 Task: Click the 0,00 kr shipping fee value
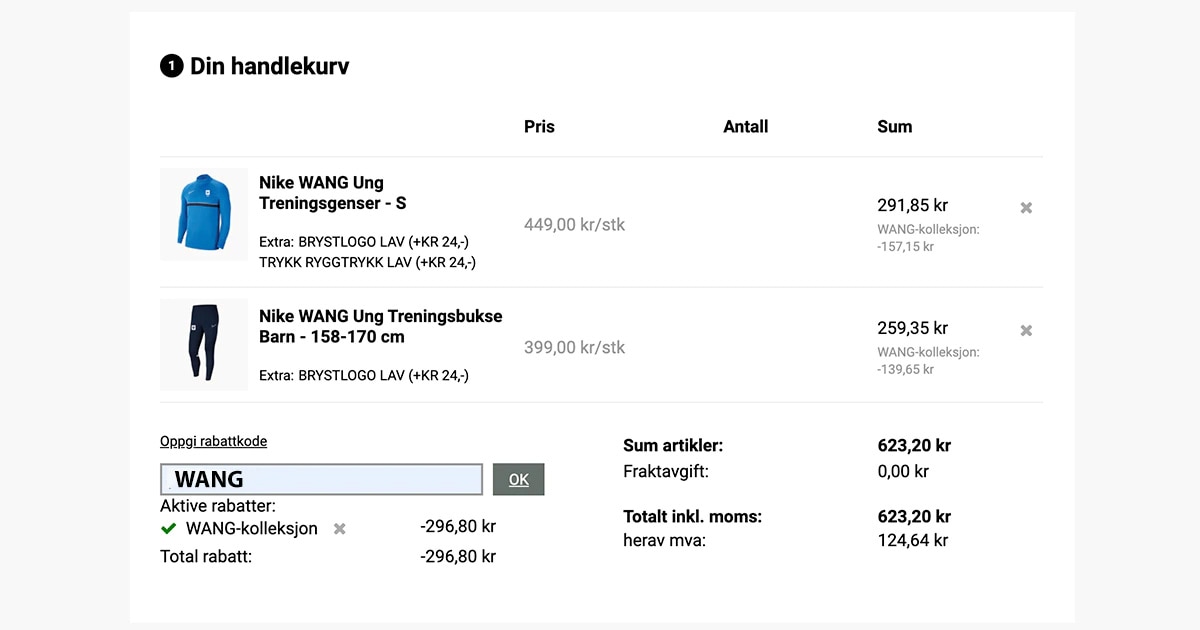(x=903, y=471)
